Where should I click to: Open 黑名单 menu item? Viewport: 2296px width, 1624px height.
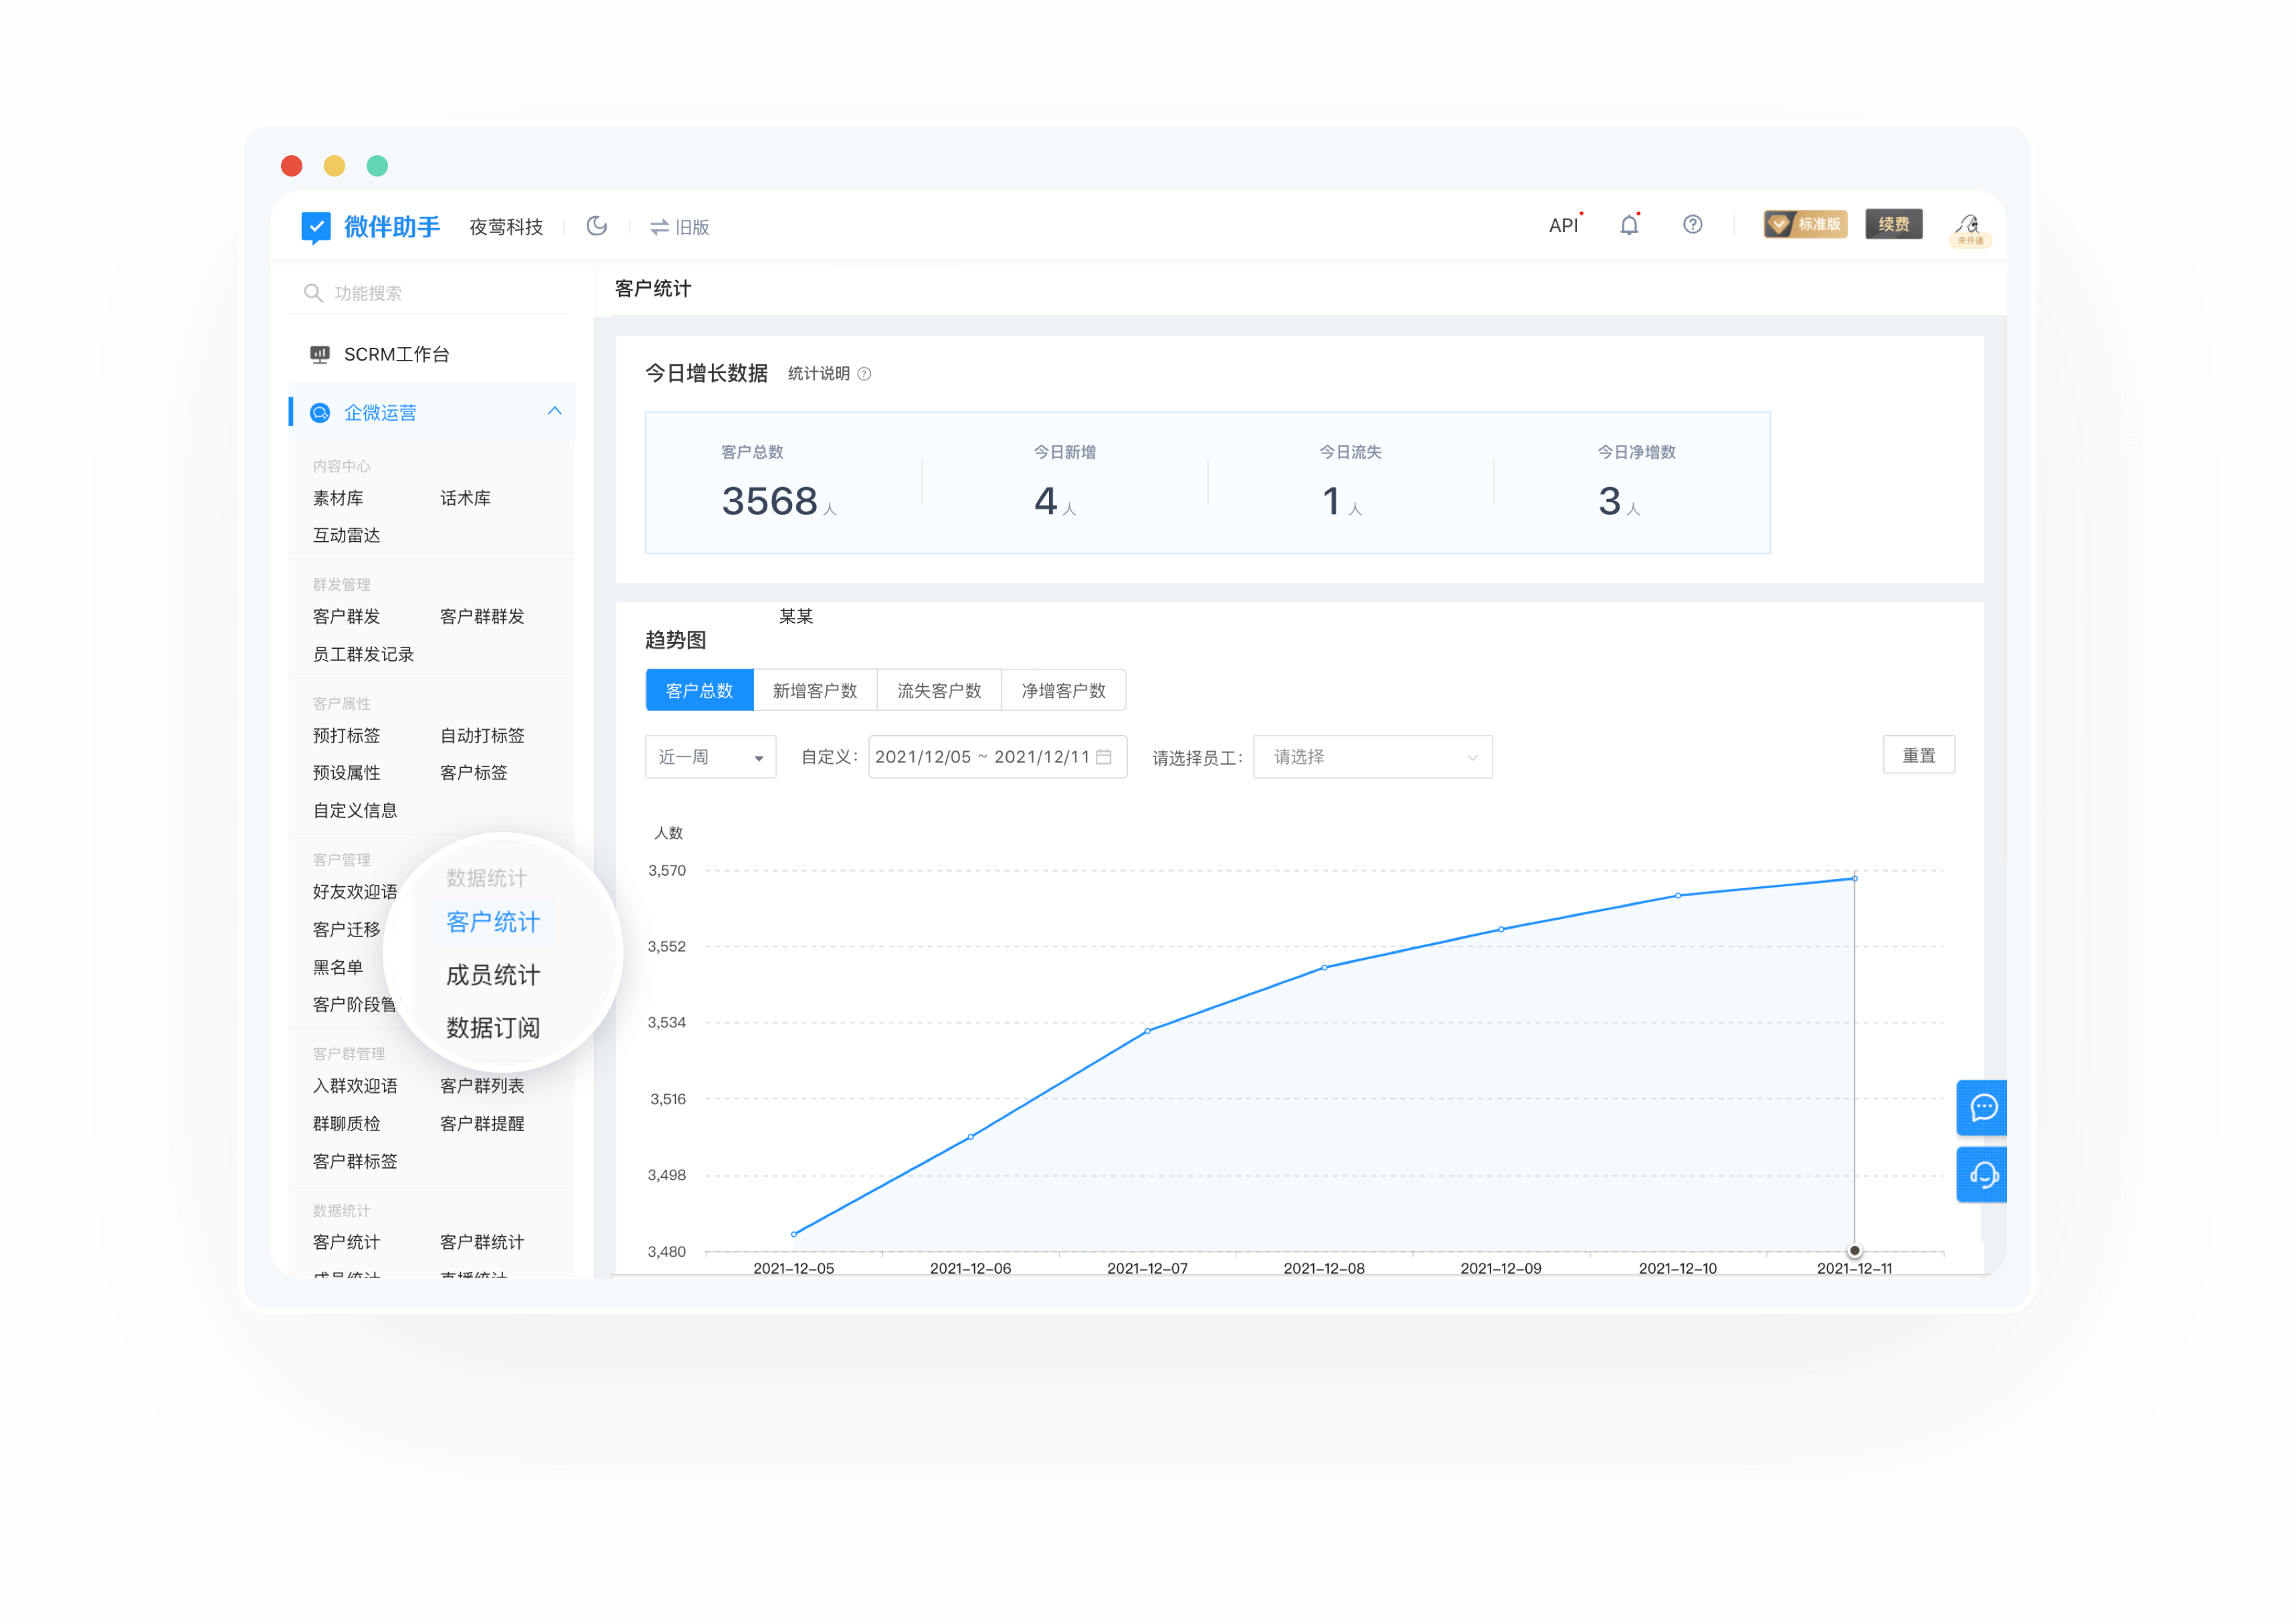[x=338, y=967]
